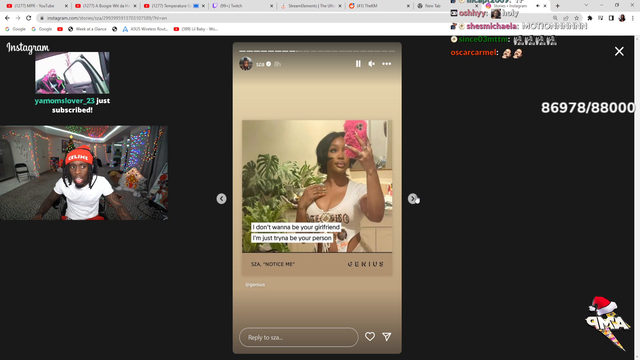640x360 pixels.
Task: Open the Lil Baby YouTube bookmark
Action: (x=196, y=29)
